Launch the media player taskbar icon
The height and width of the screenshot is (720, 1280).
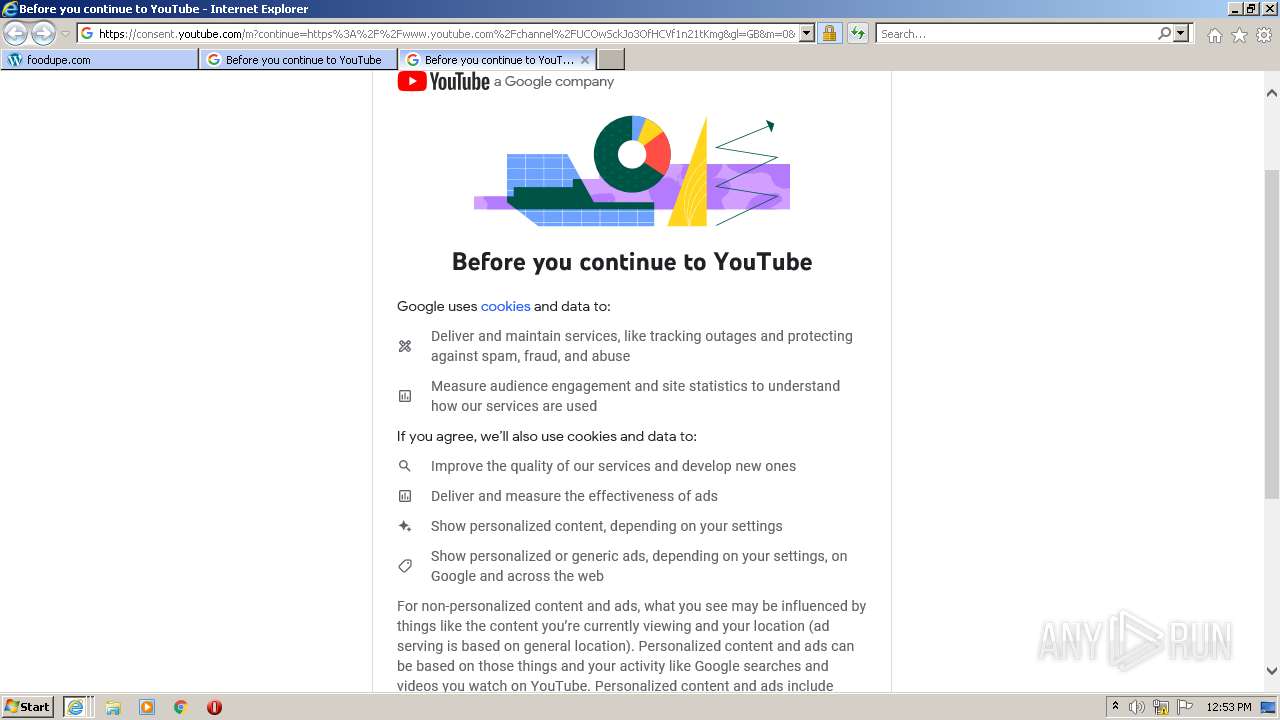[147, 707]
